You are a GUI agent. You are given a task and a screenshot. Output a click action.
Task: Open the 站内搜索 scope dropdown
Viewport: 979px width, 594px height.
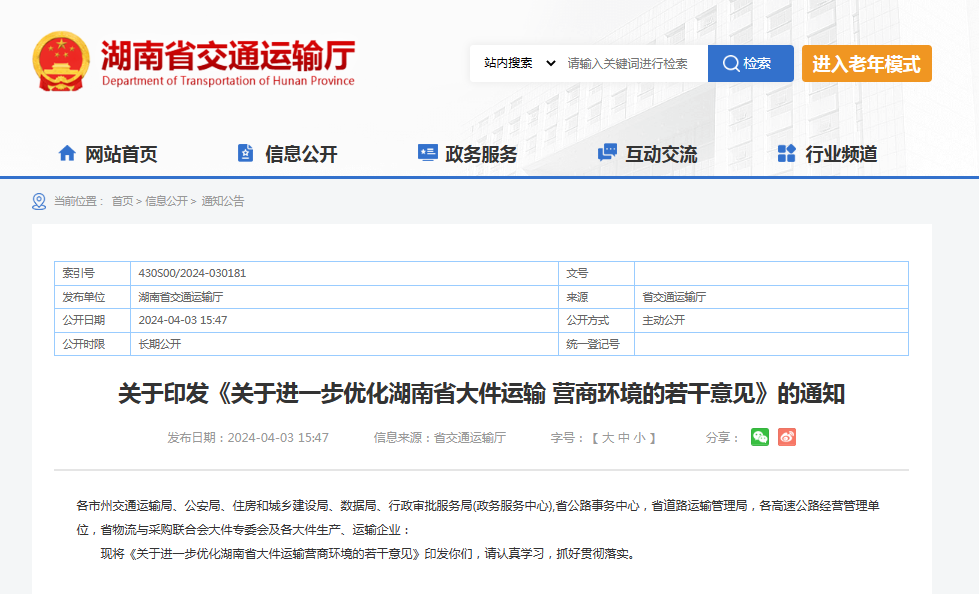coord(518,63)
